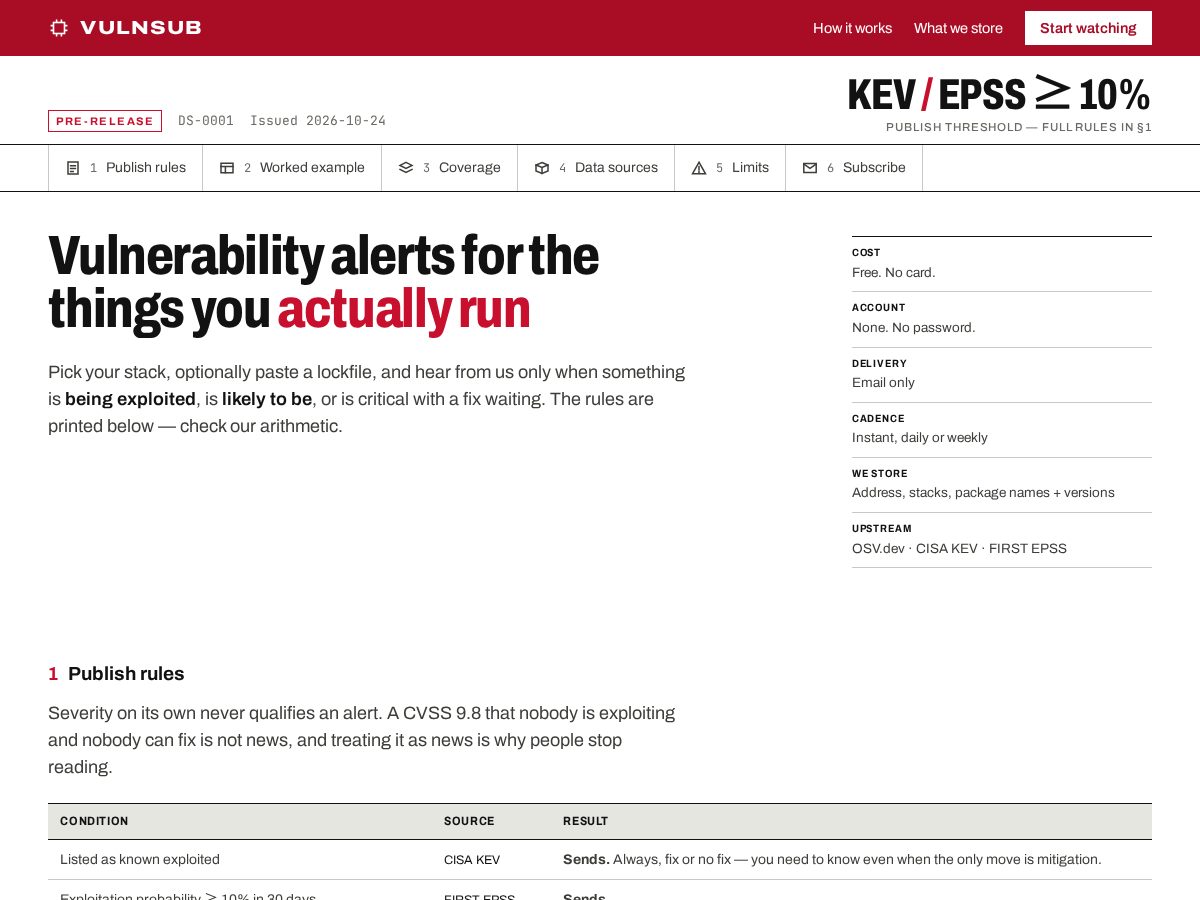1200x900 pixels.
Task: Click the Start watching button
Action: tap(1088, 28)
